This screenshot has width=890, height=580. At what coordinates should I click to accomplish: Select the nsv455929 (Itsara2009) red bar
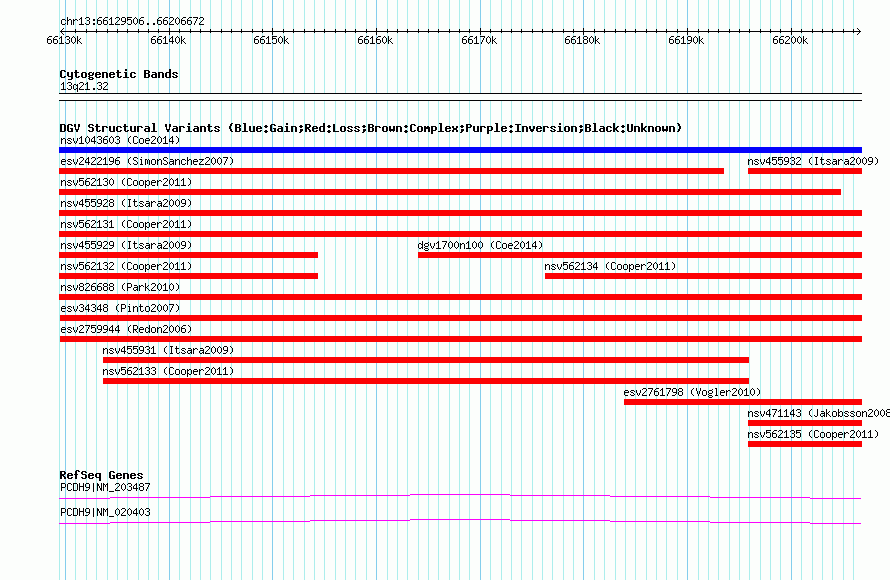pos(188,255)
